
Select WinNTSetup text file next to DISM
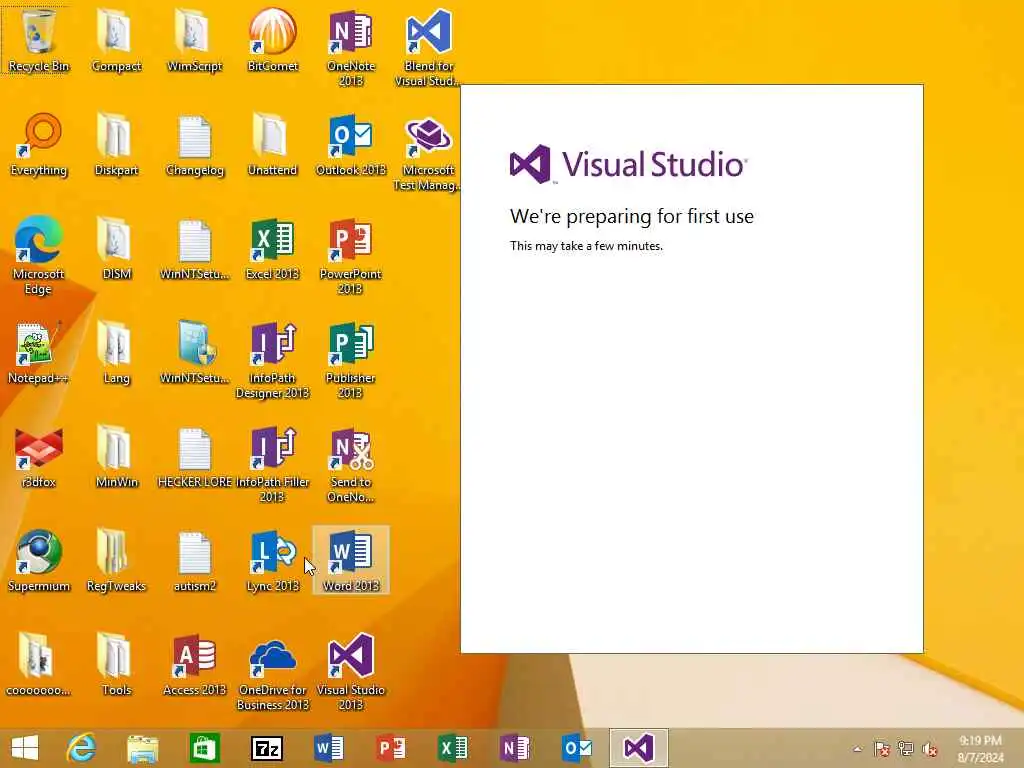click(x=195, y=248)
